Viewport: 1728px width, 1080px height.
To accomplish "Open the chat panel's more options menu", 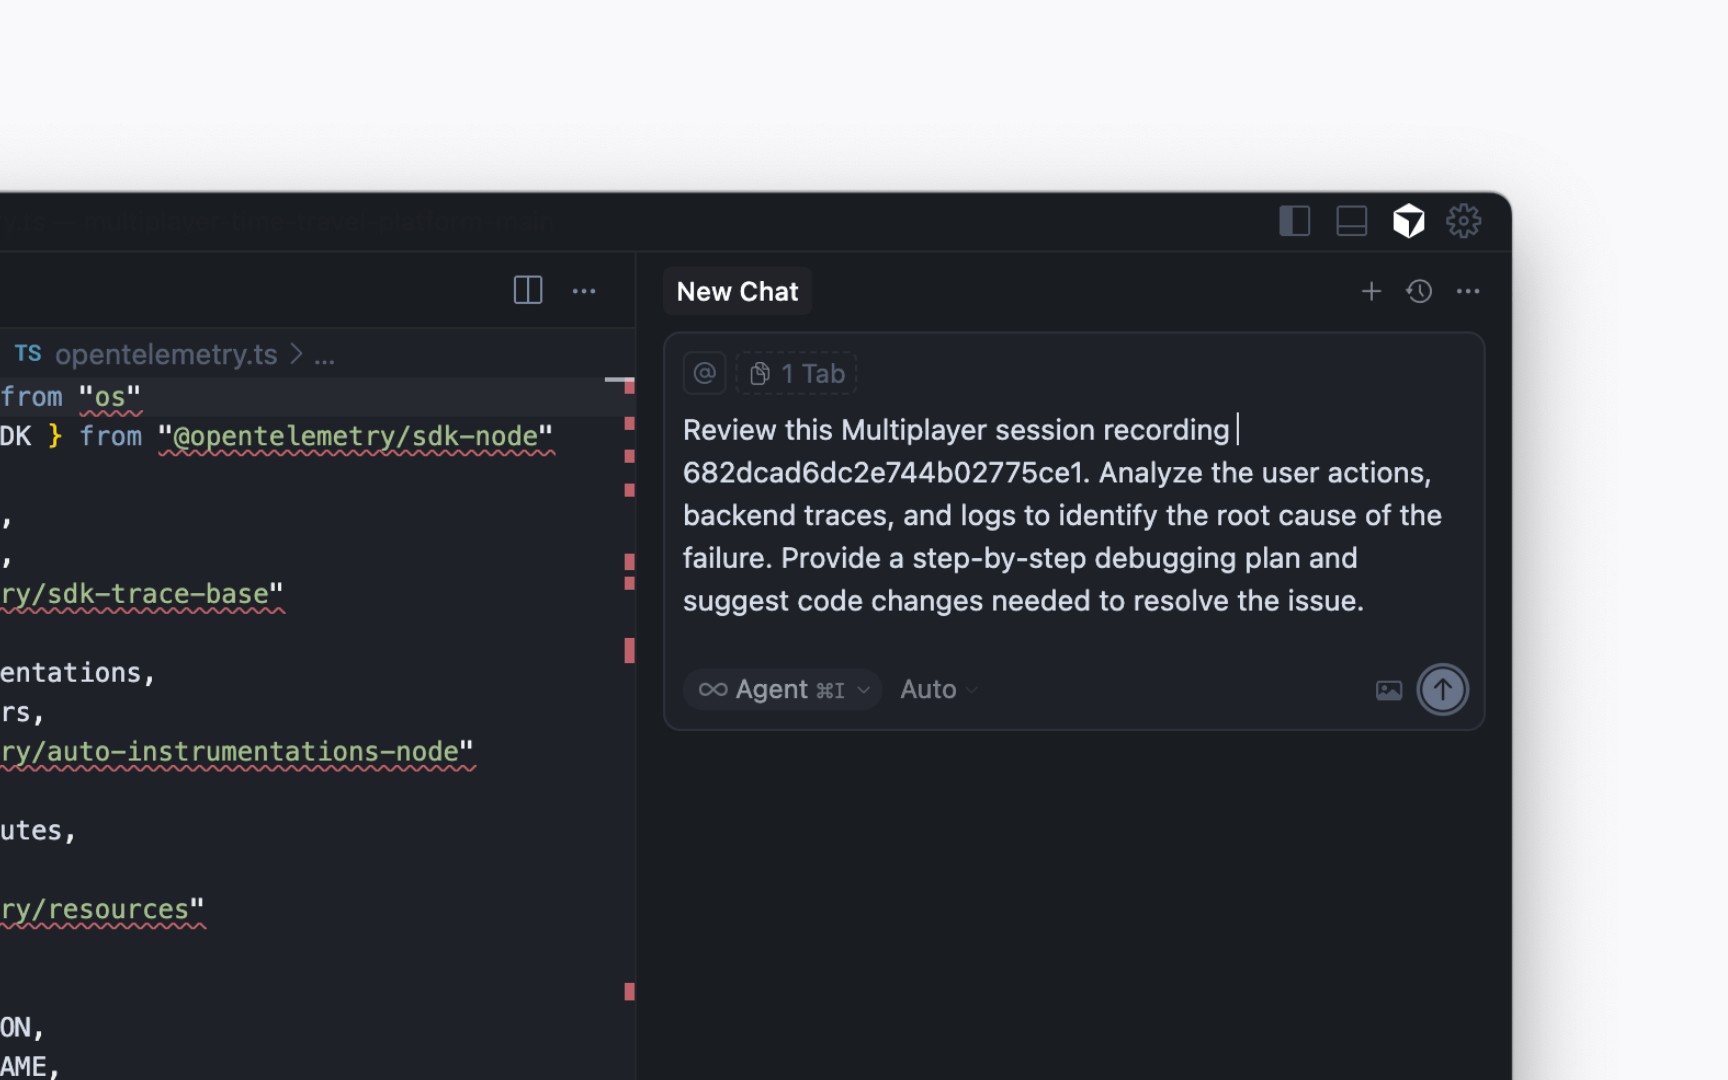I will (x=1468, y=291).
